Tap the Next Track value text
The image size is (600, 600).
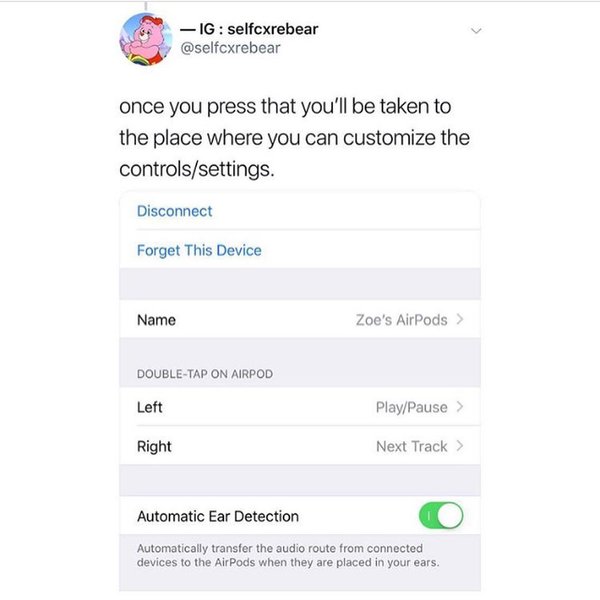(x=412, y=446)
